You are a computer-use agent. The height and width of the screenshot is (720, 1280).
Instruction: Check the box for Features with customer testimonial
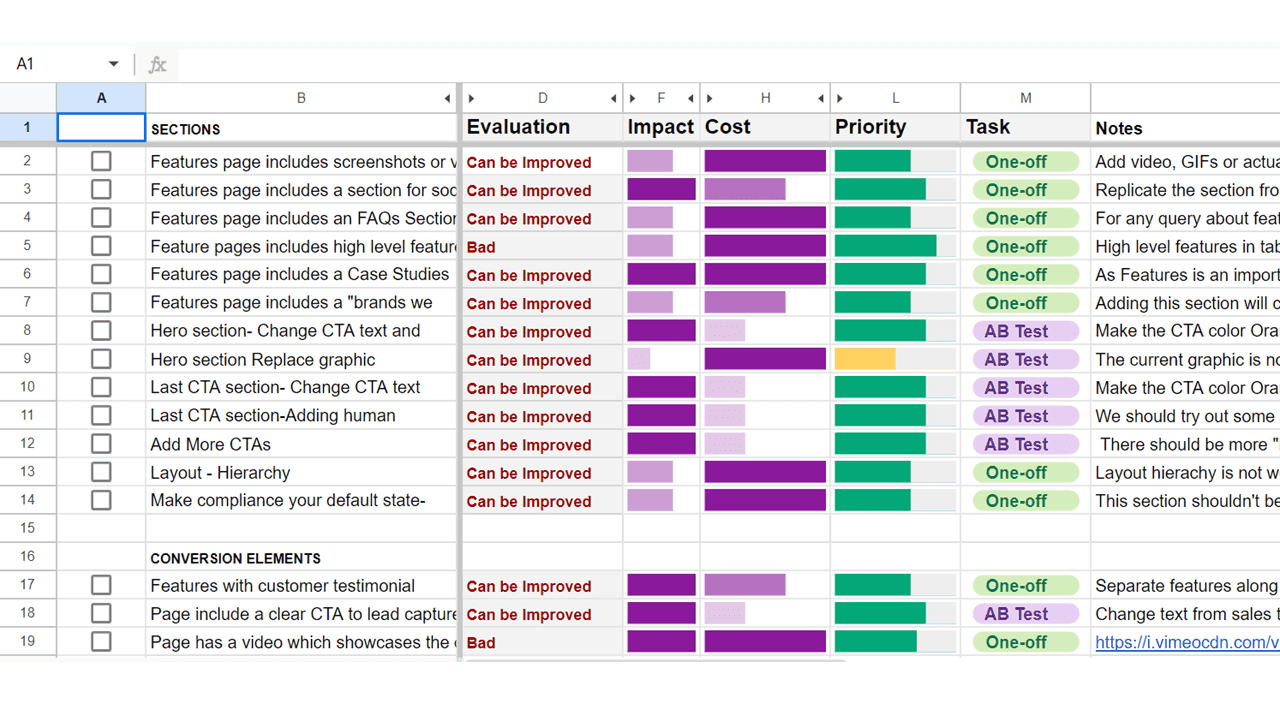tap(101, 585)
